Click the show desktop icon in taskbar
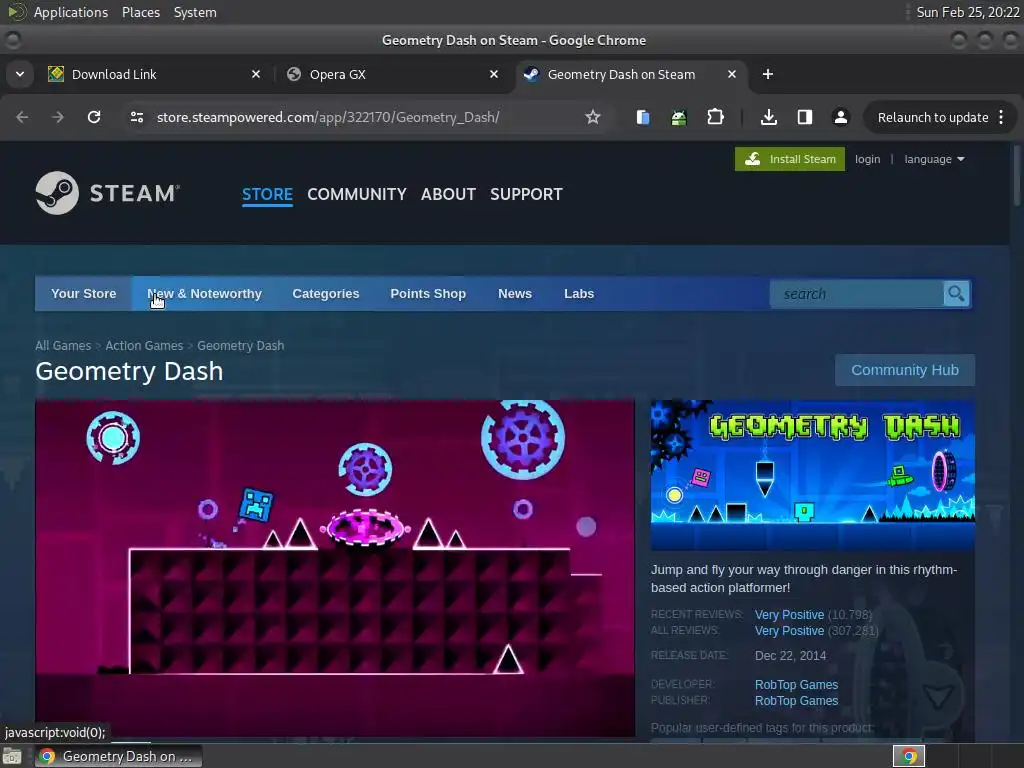The width and height of the screenshot is (1024, 768). 12,756
